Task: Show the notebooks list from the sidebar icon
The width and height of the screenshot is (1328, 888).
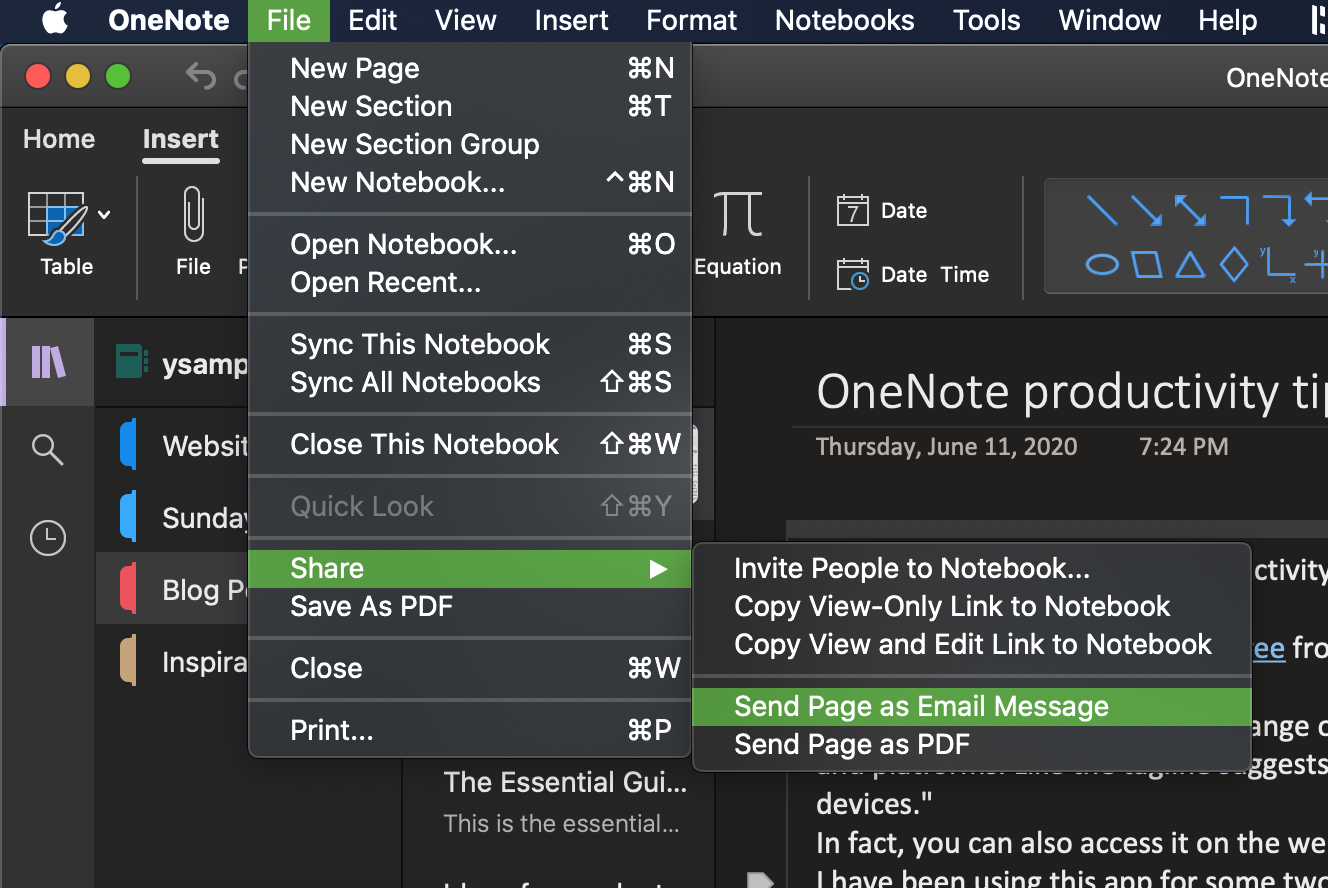Action: (x=48, y=362)
